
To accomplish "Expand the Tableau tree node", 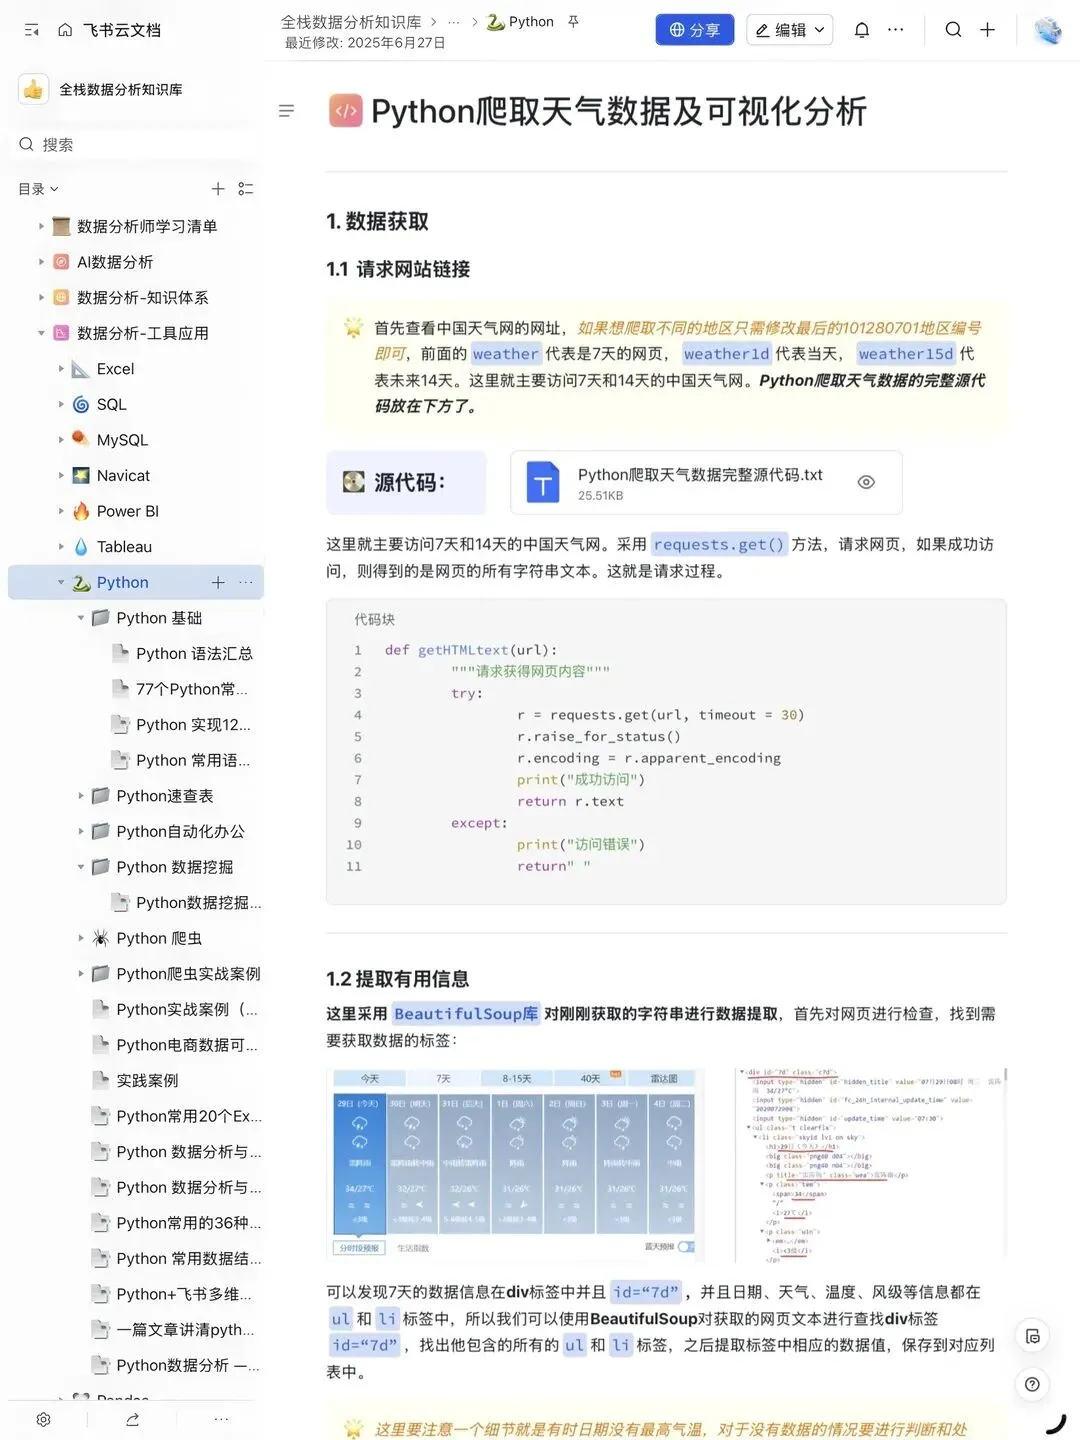I will coord(61,547).
